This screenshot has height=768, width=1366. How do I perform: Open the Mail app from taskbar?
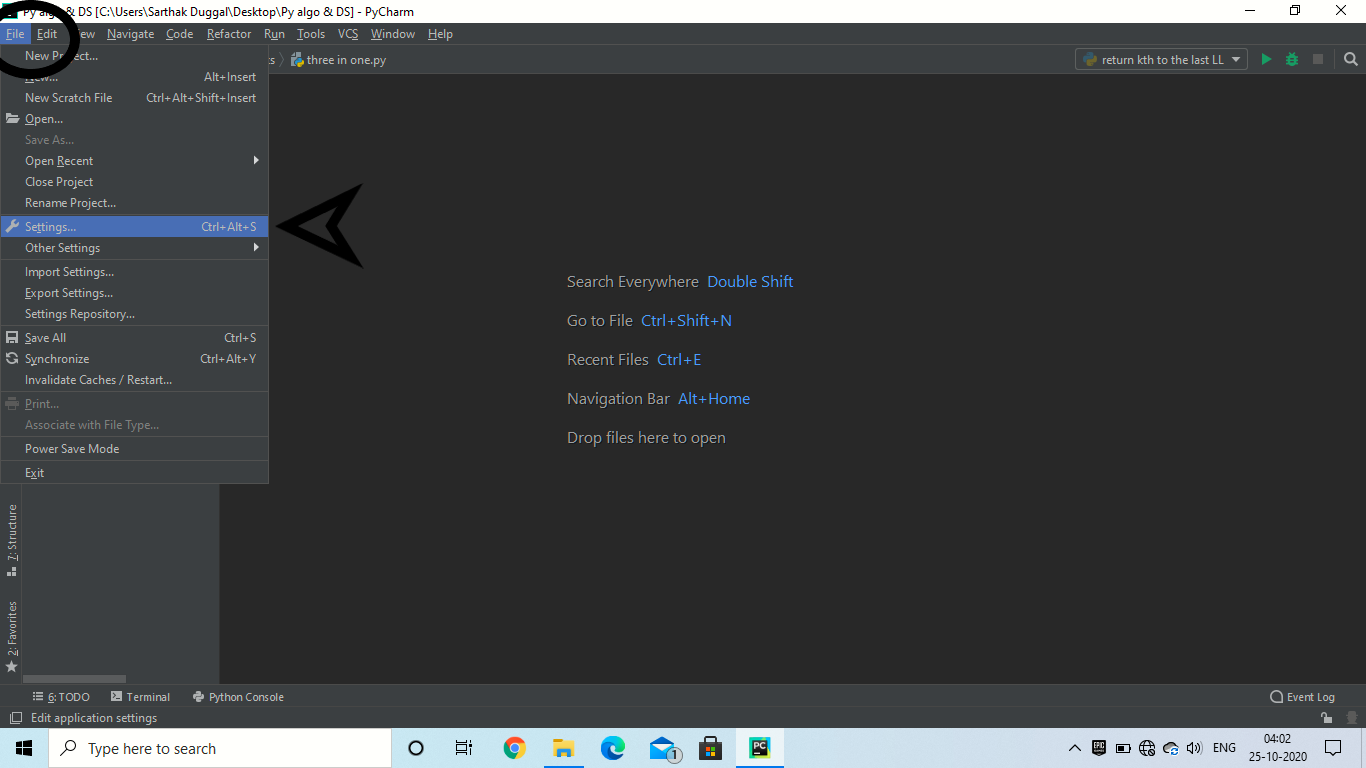(x=664, y=749)
